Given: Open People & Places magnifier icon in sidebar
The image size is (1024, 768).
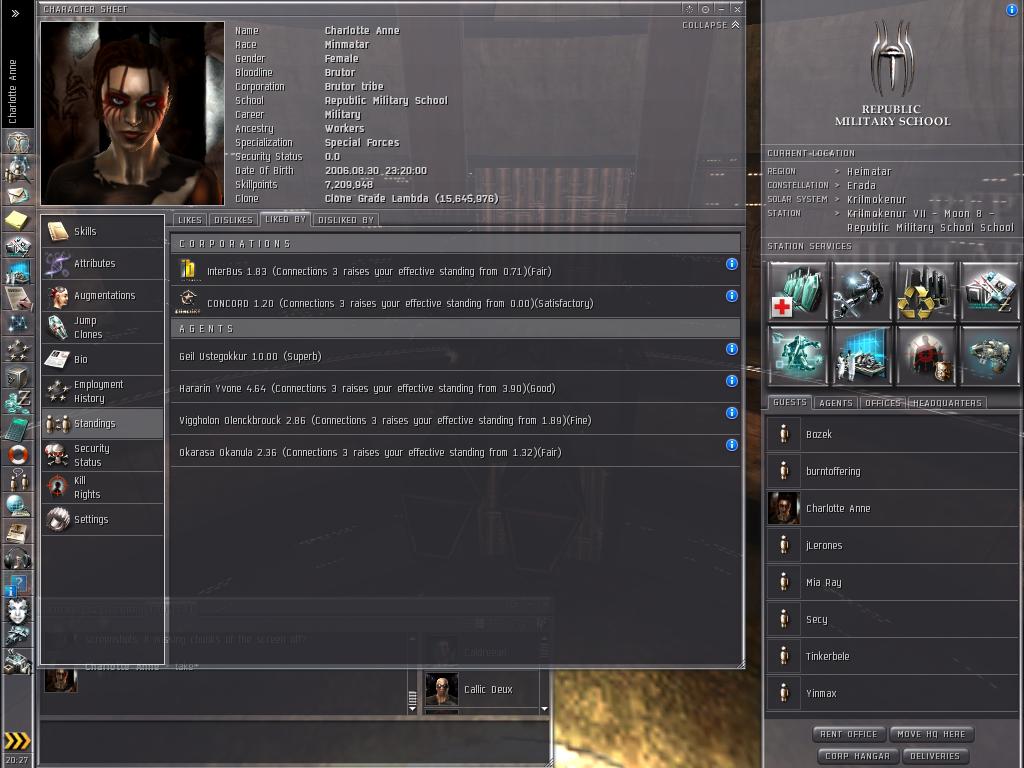Looking at the screenshot, I should tap(18, 169).
